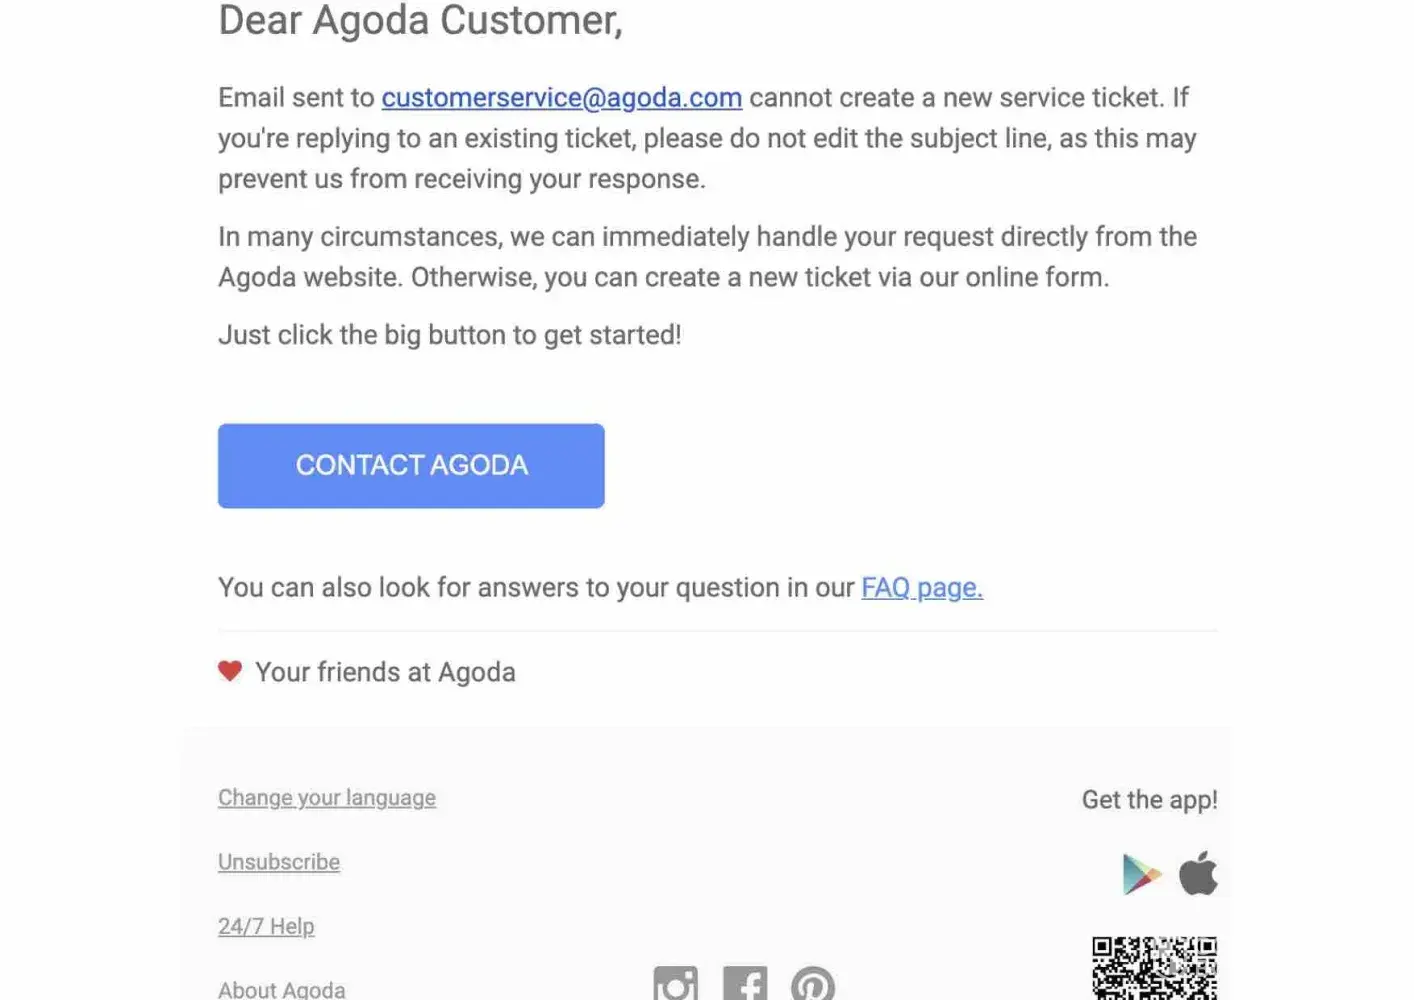Image resolution: width=1414 pixels, height=1000 pixels.
Task: Open the 24/7 Help link
Action: (266, 926)
